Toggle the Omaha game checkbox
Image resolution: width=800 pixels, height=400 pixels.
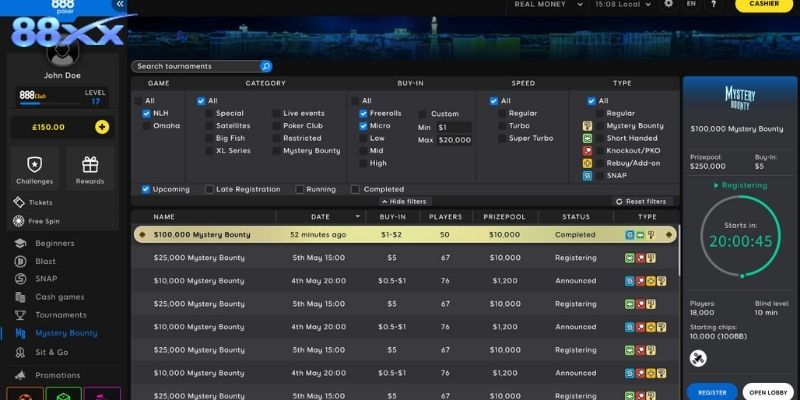(x=146, y=126)
